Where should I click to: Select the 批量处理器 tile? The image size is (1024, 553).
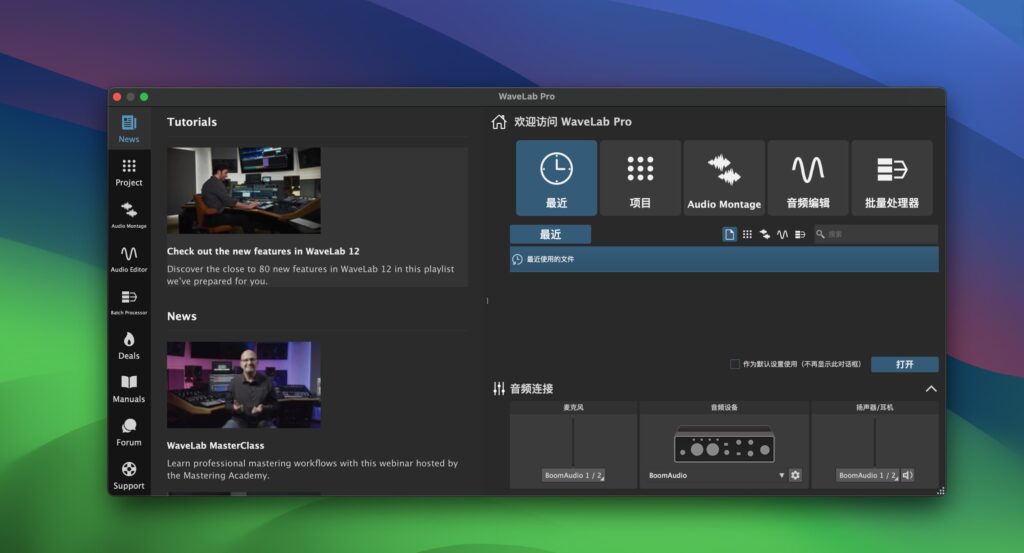[891, 178]
